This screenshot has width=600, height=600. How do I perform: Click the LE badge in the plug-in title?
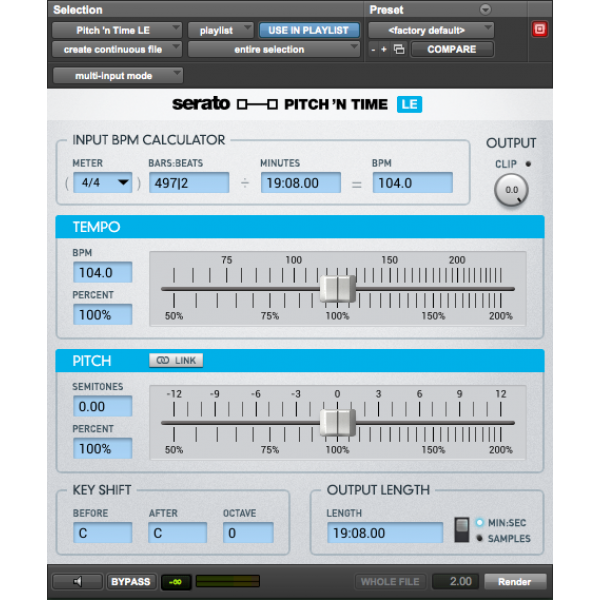tap(409, 104)
